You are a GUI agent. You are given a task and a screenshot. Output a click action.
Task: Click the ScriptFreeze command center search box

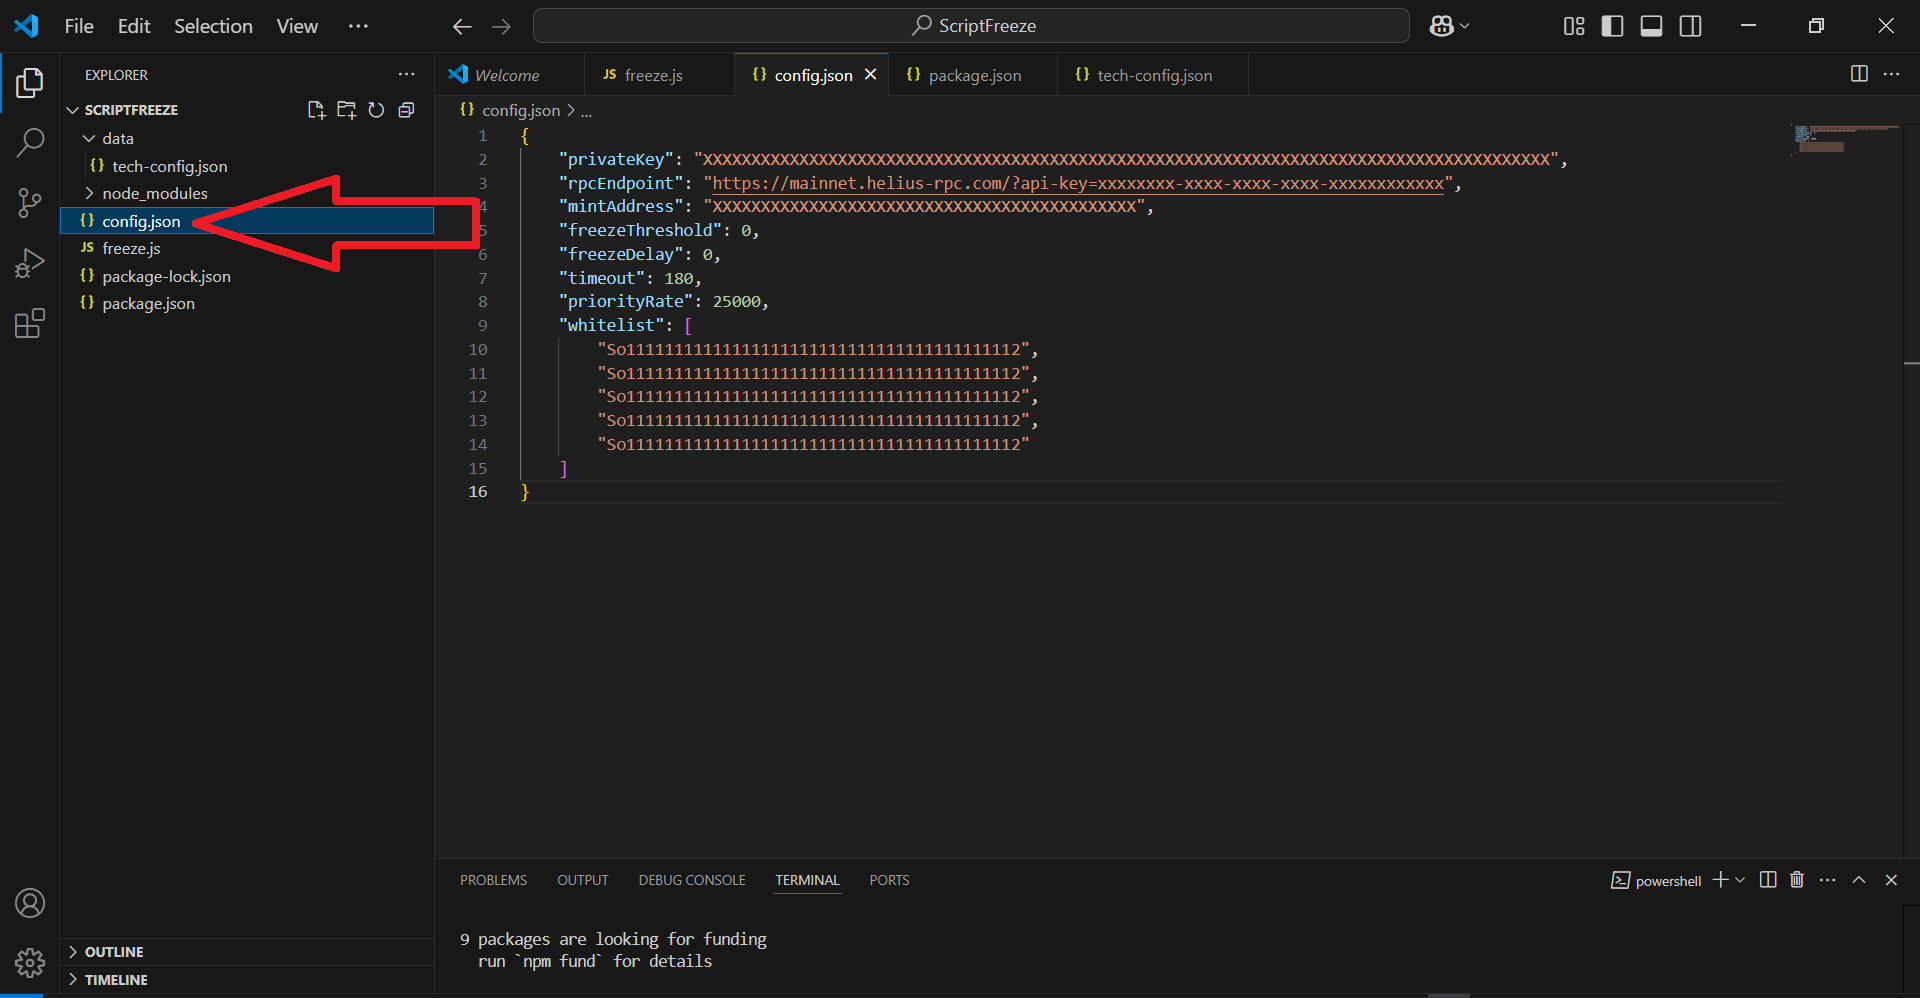click(x=971, y=26)
